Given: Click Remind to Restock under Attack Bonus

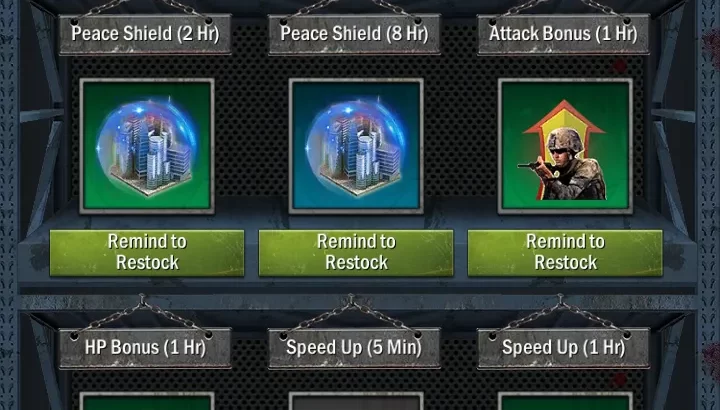Looking at the screenshot, I should click(x=565, y=253).
